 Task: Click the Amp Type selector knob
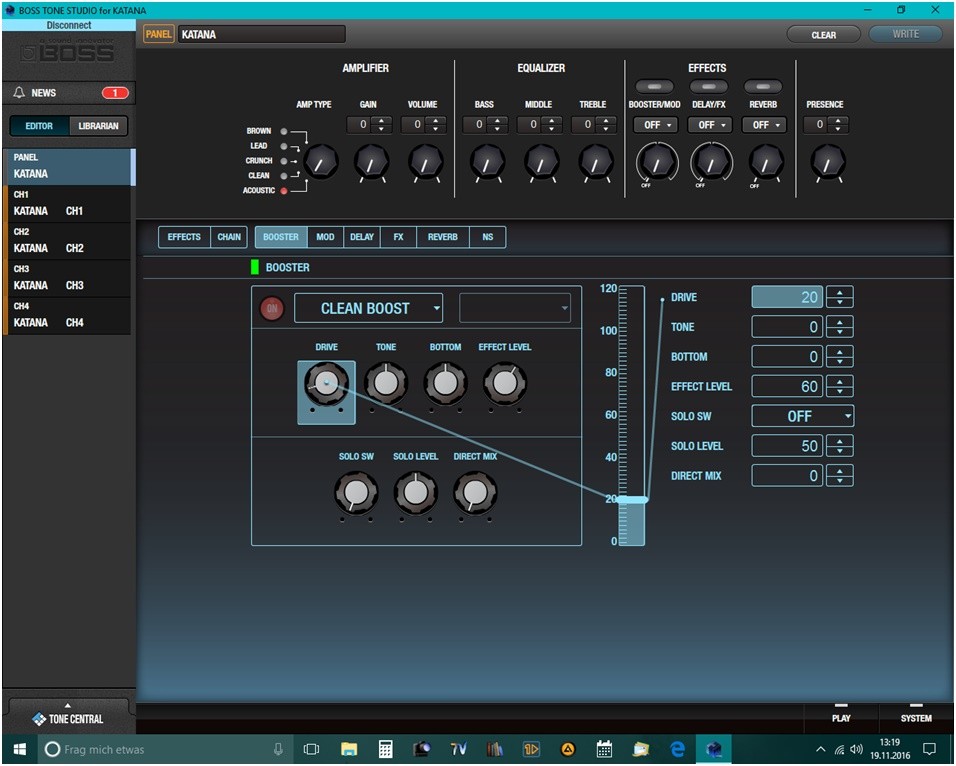[321, 162]
